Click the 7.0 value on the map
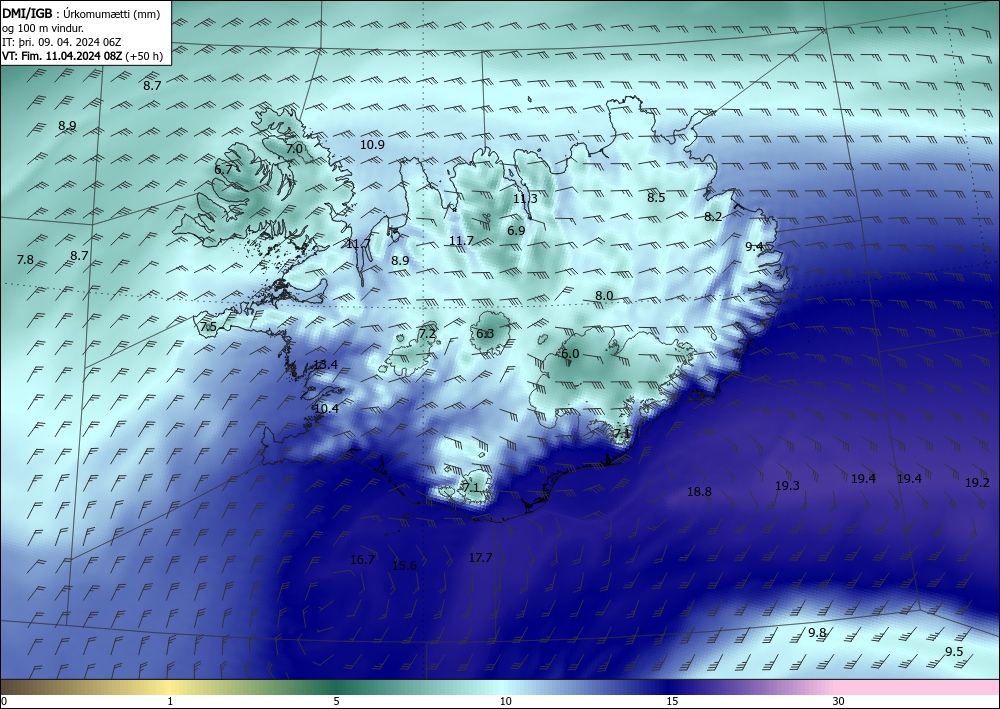1000x709 pixels. point(294,149)
